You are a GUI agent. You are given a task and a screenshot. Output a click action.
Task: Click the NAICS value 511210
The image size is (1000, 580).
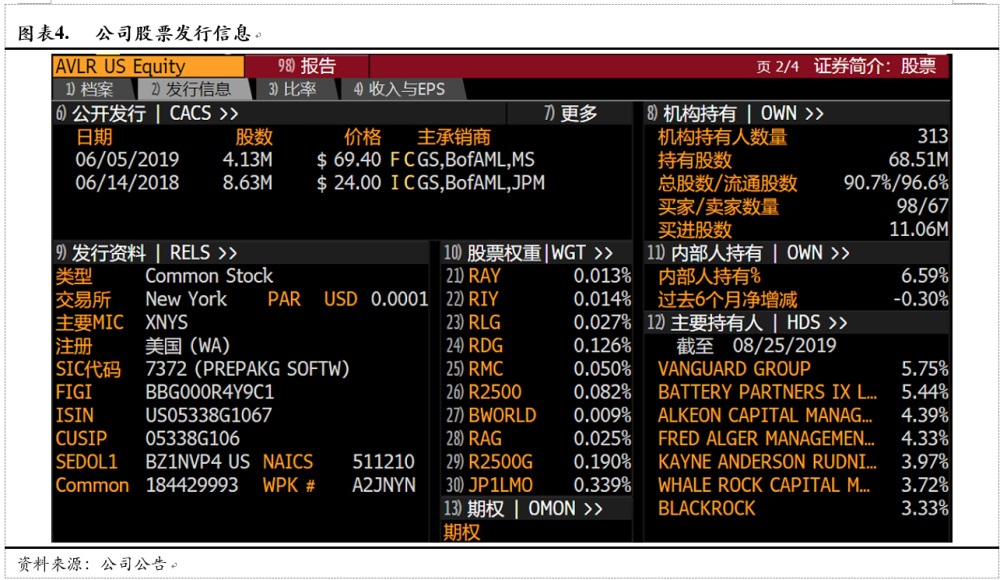(x=384, y=462)
